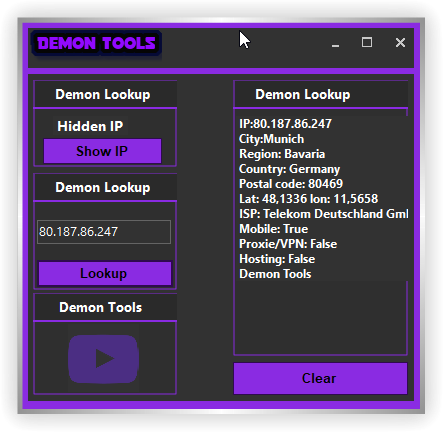Select the Mobile: True line
This screenshot has height=432, width=443.
pos(273,229)
